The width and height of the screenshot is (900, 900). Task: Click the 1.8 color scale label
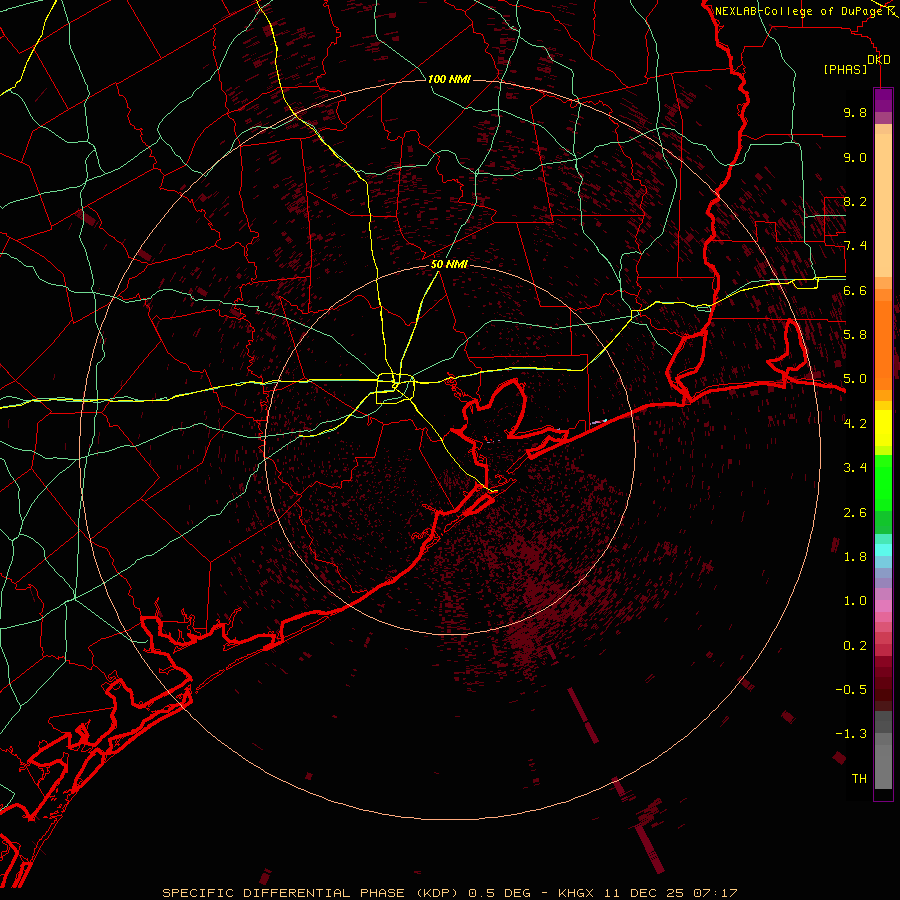855,557
